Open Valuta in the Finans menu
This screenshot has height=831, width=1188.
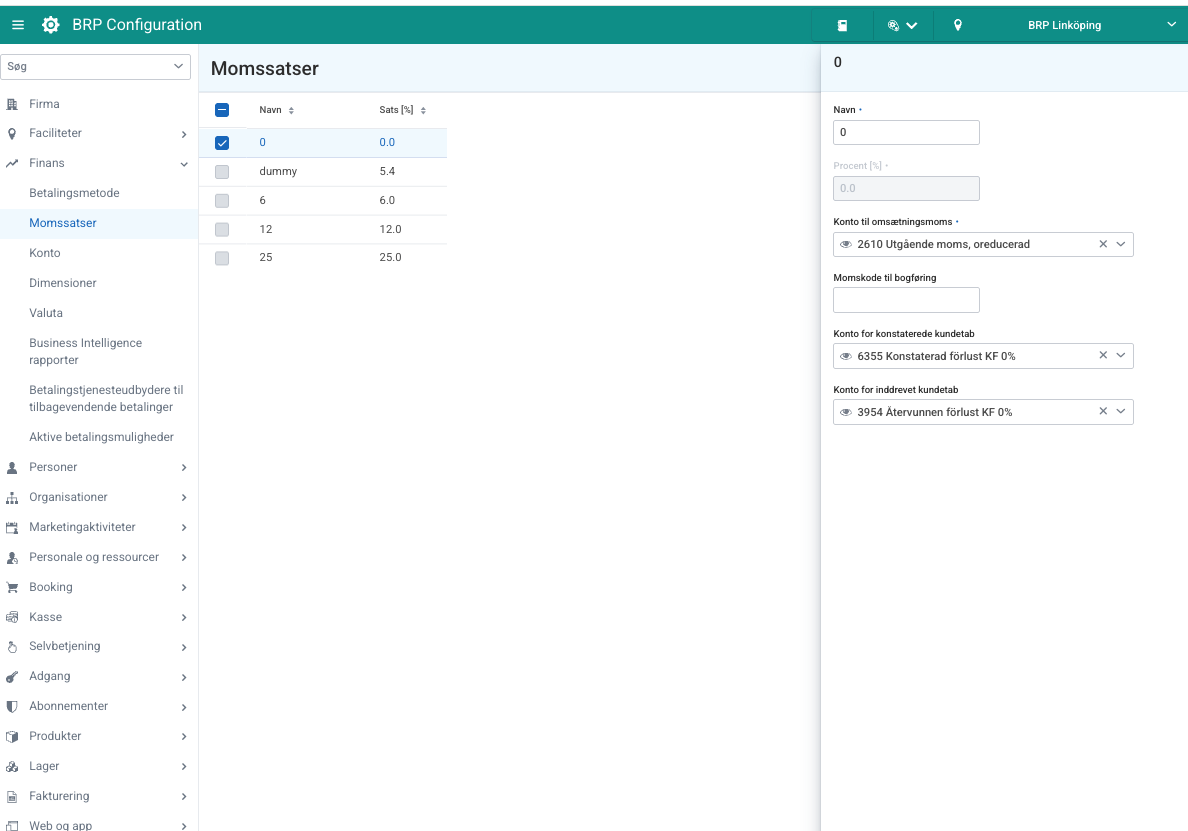[46, 313]
